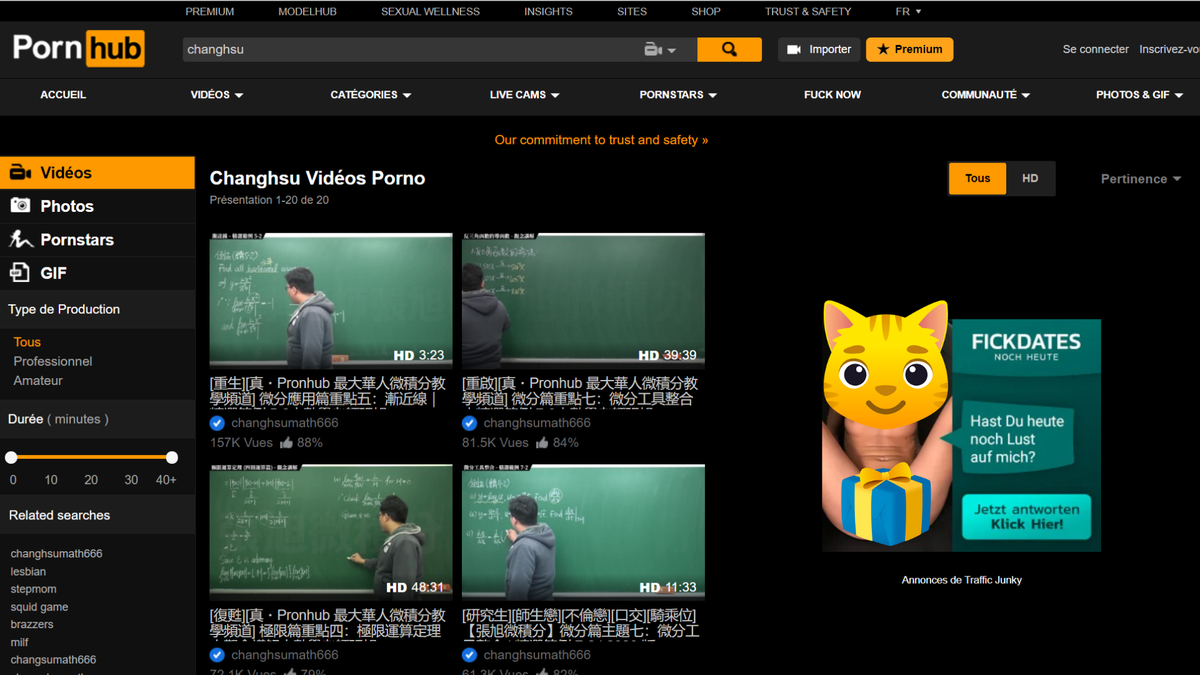Choose Tous under Type de Production
This screenshot has height=675, width=1200.
[27, 342]
